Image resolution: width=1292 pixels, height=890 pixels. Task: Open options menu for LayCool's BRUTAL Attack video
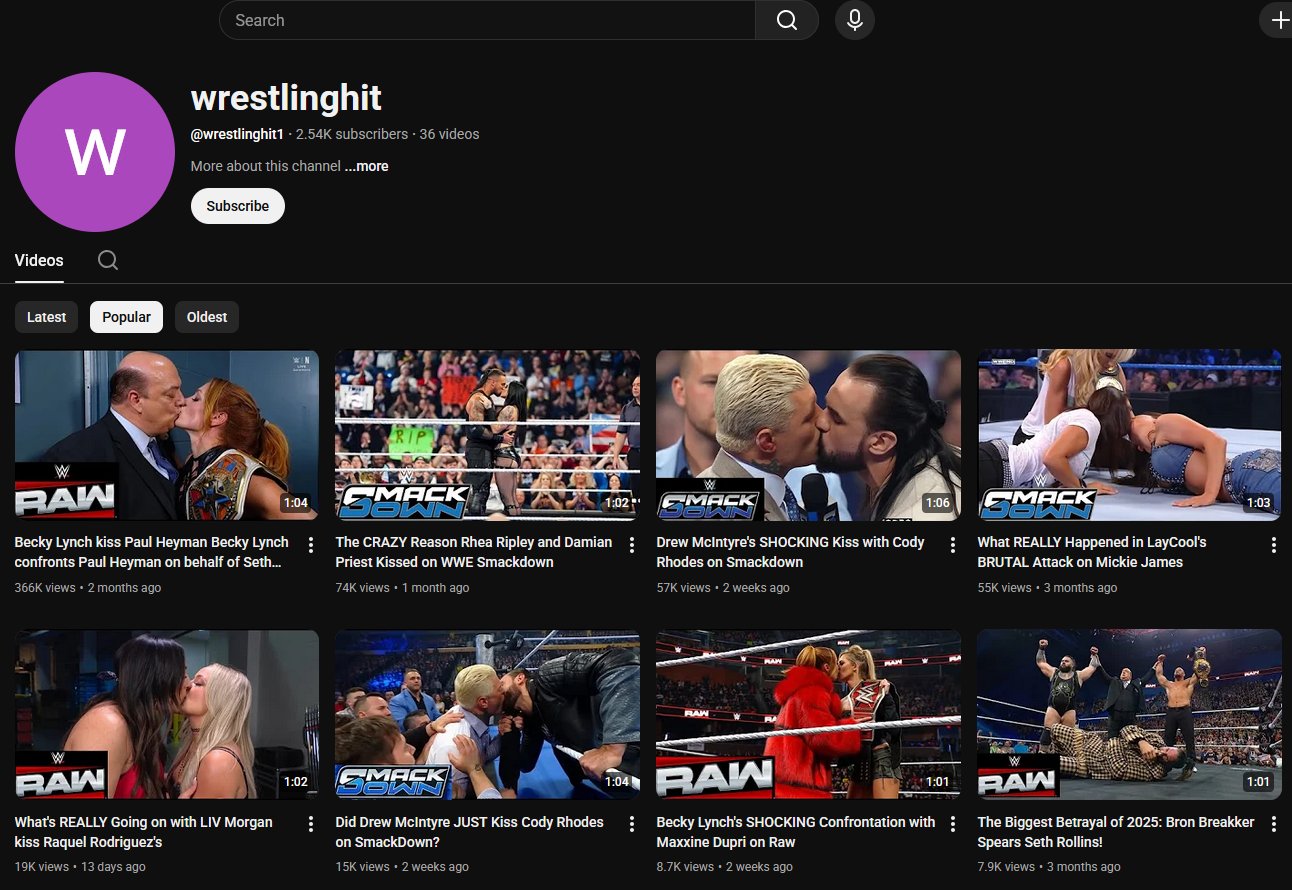pyautogui.click(x=1274, y=545)
